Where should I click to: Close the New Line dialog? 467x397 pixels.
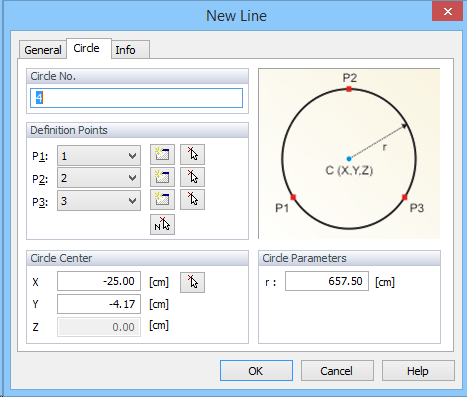pos(447,12)
